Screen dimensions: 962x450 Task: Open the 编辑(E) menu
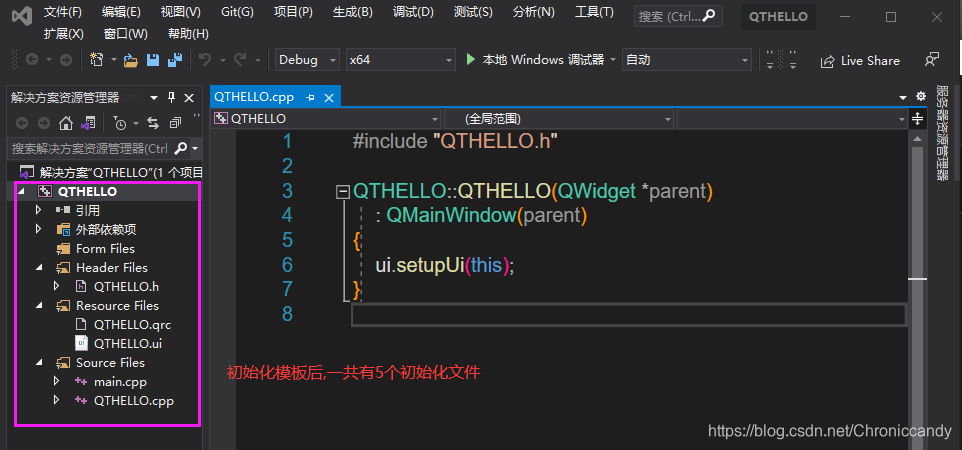click(x=121, y=12)
